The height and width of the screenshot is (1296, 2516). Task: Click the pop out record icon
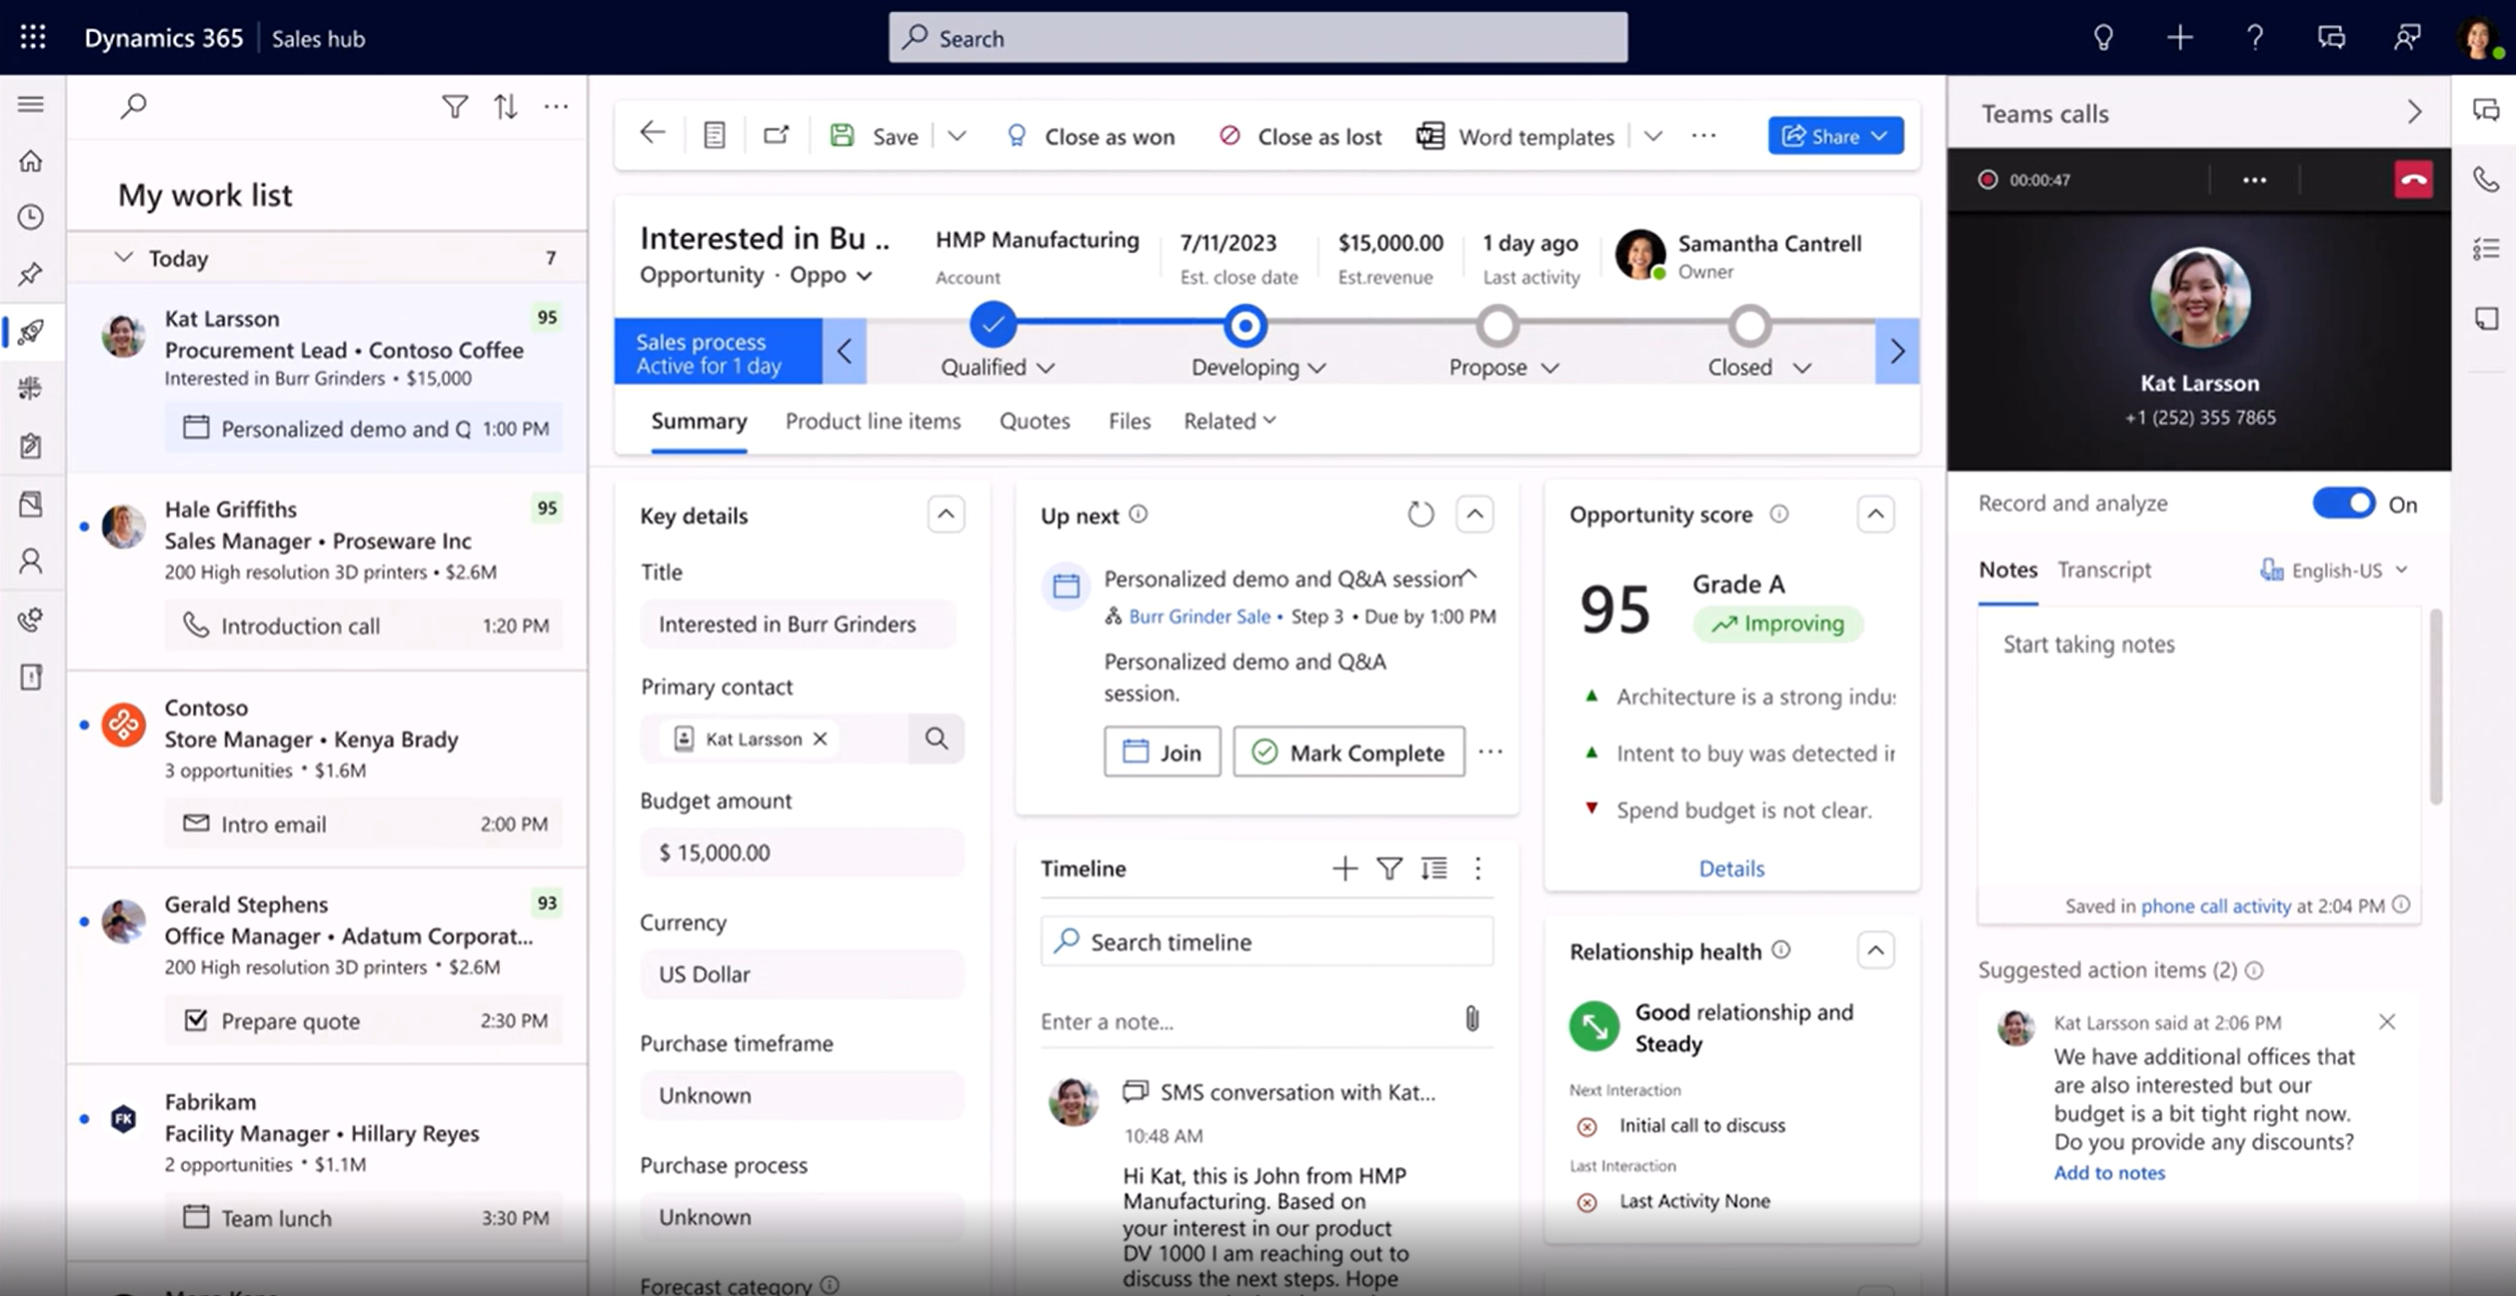point(776,135)
